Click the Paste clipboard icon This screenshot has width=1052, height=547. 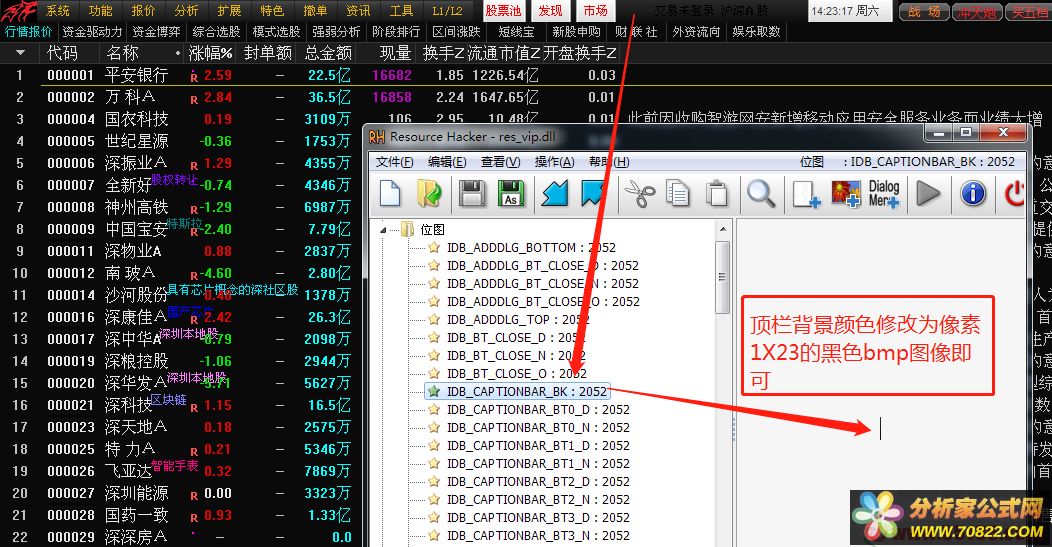coord(717,194)
